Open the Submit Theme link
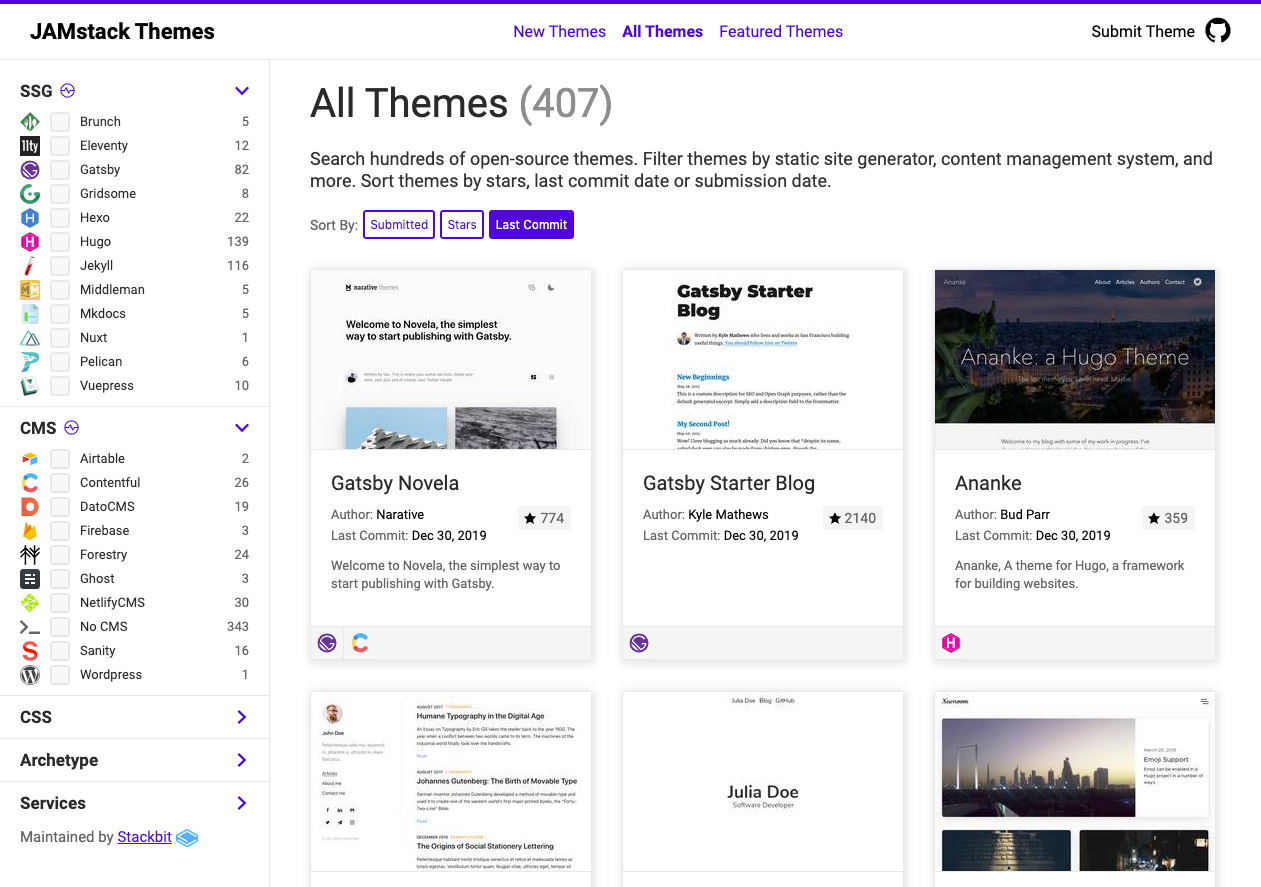The width and height of the screenshot is (1261, 887). (x=1142, y=32)
